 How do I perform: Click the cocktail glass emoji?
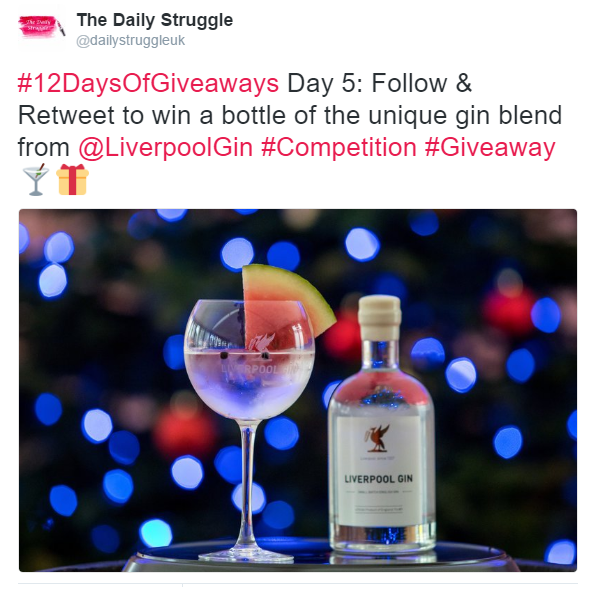(x=36, y=180)
